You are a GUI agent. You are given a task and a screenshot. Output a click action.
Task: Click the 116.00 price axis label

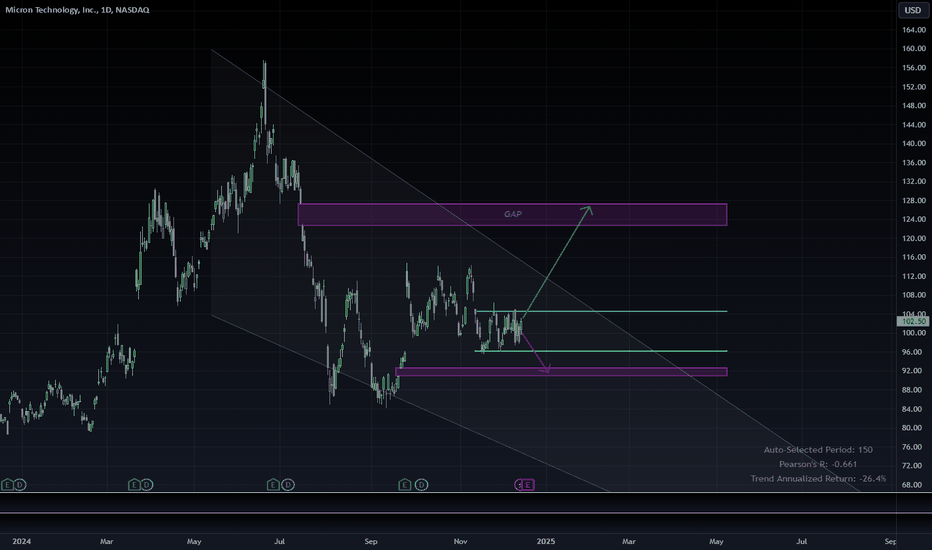[x=914, y=257]
